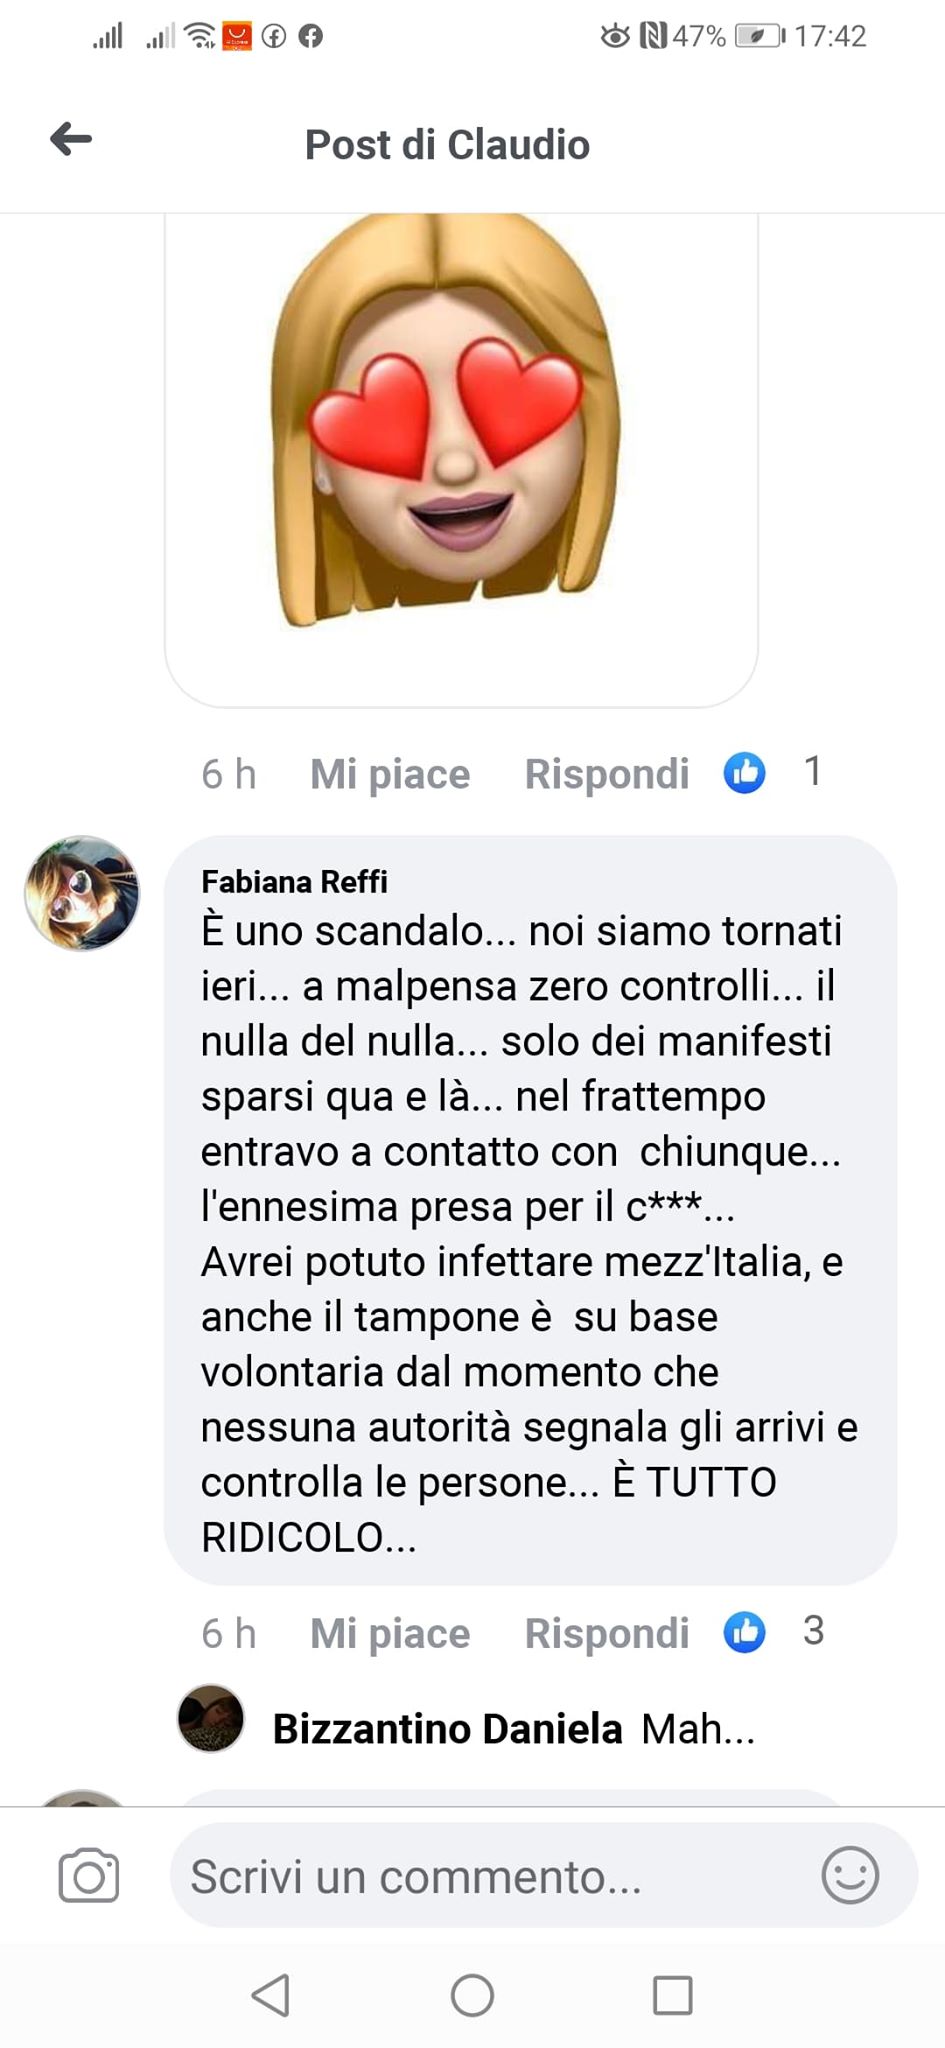The width and height of the screenshot is (945, 2048).
Task: View reactions on Fabiana Reffi's comment
Action: click(x=773, y=1631)
